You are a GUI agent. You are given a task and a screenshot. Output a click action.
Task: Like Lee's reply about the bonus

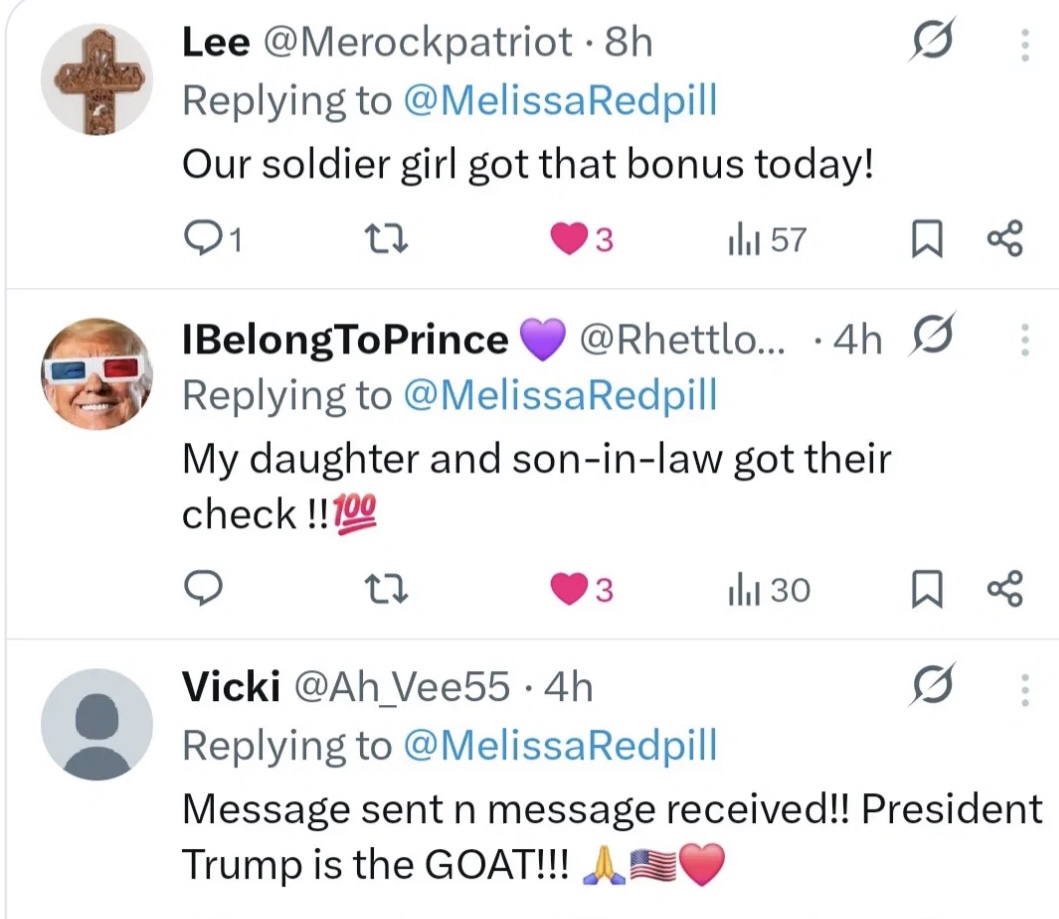(570, 238)
